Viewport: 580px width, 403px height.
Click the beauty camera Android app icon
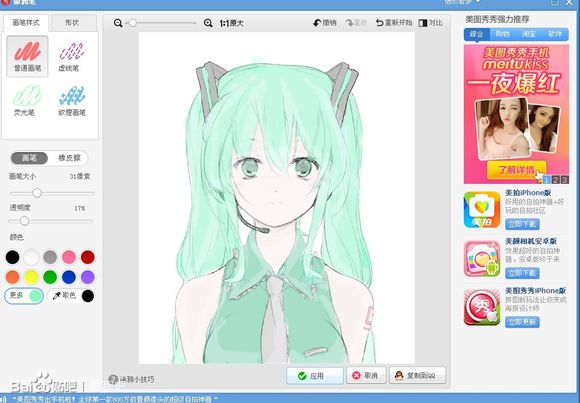tap(482, 259)
